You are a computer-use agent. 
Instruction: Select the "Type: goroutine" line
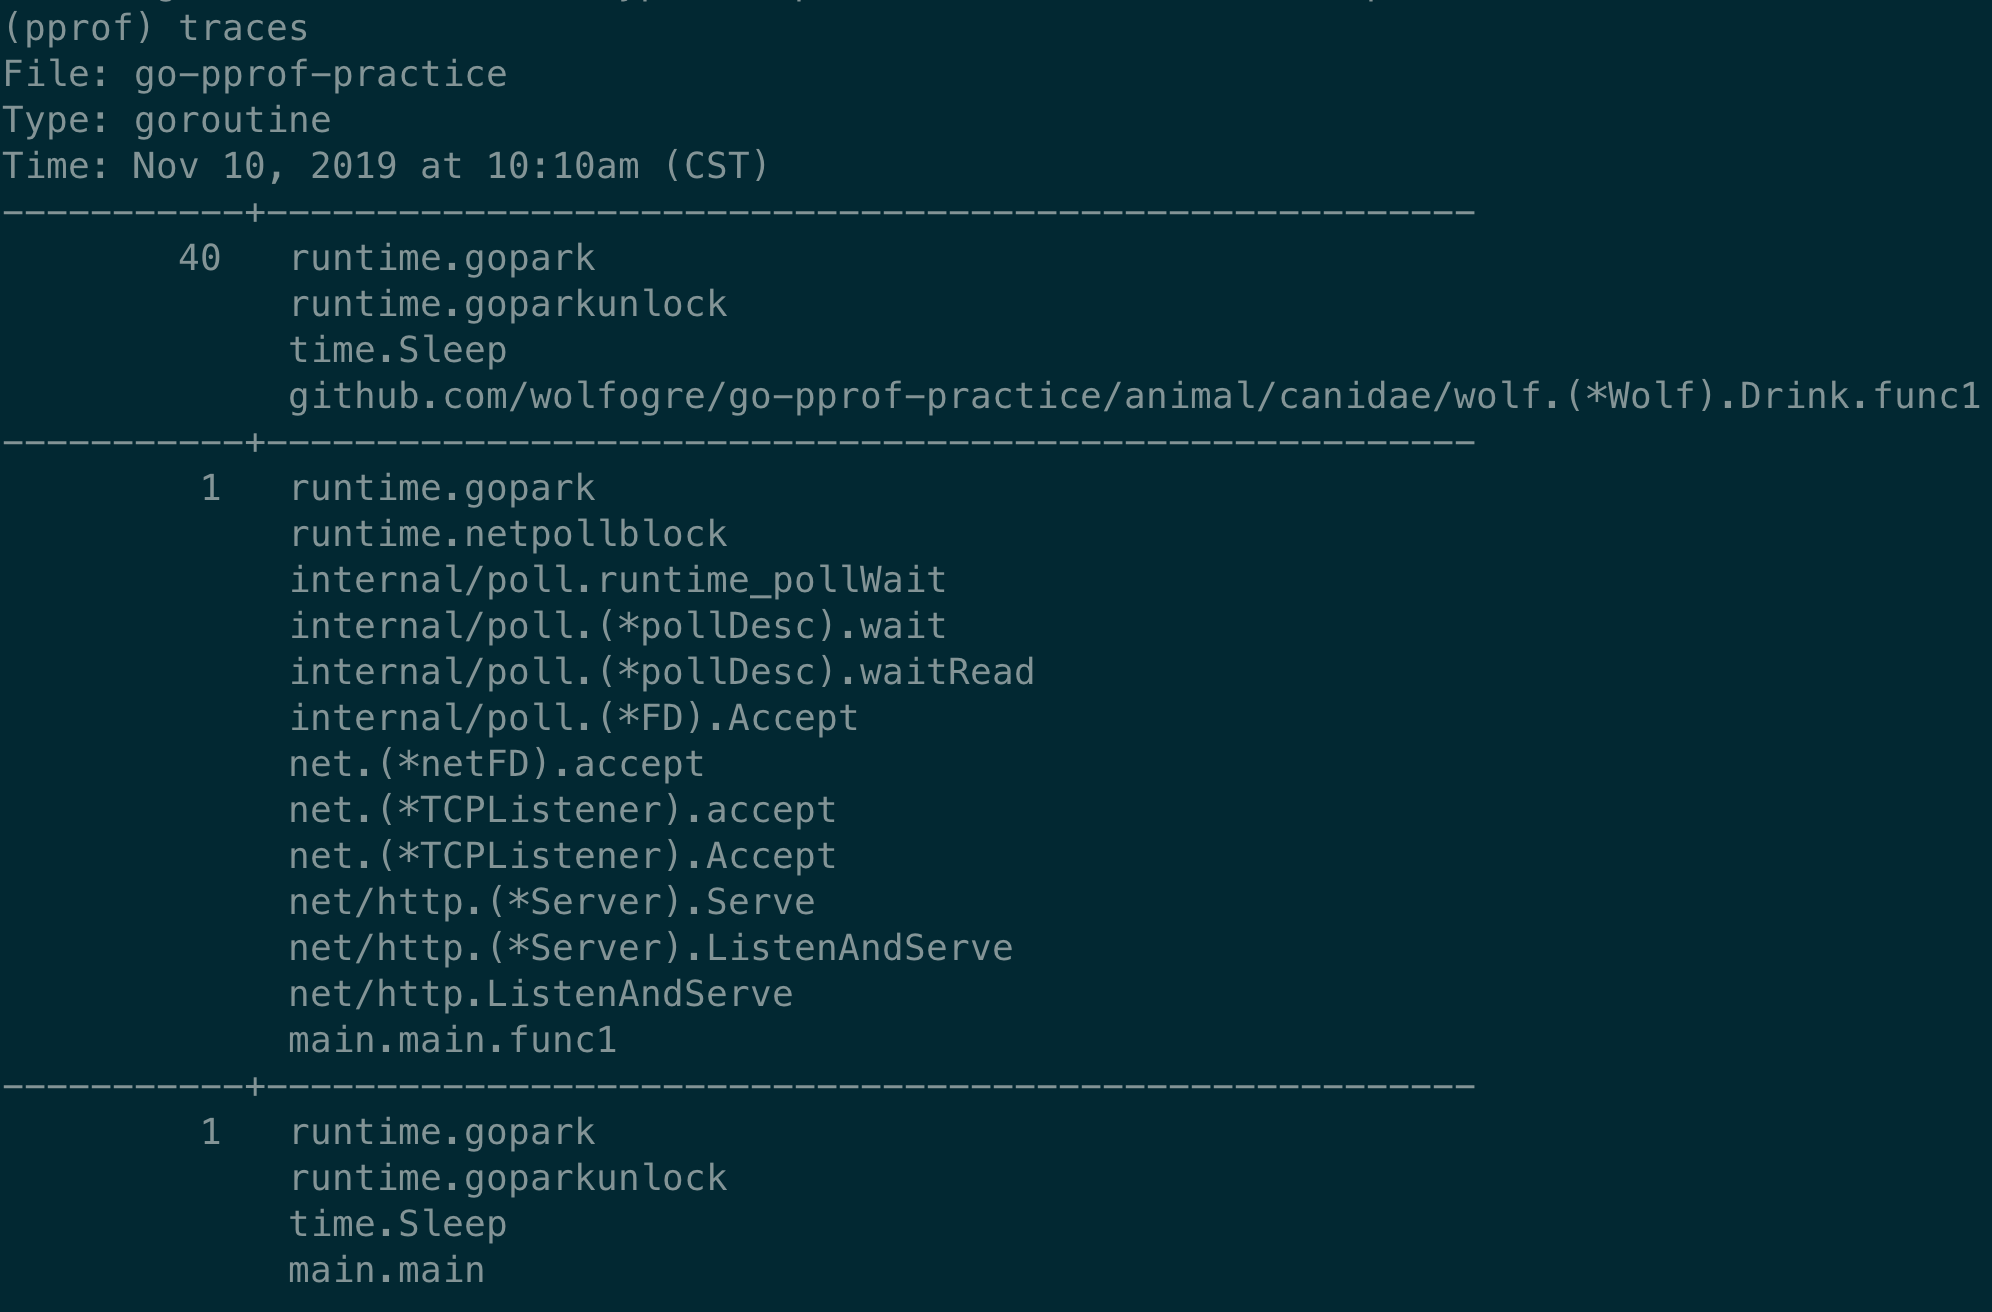point(166,120)
